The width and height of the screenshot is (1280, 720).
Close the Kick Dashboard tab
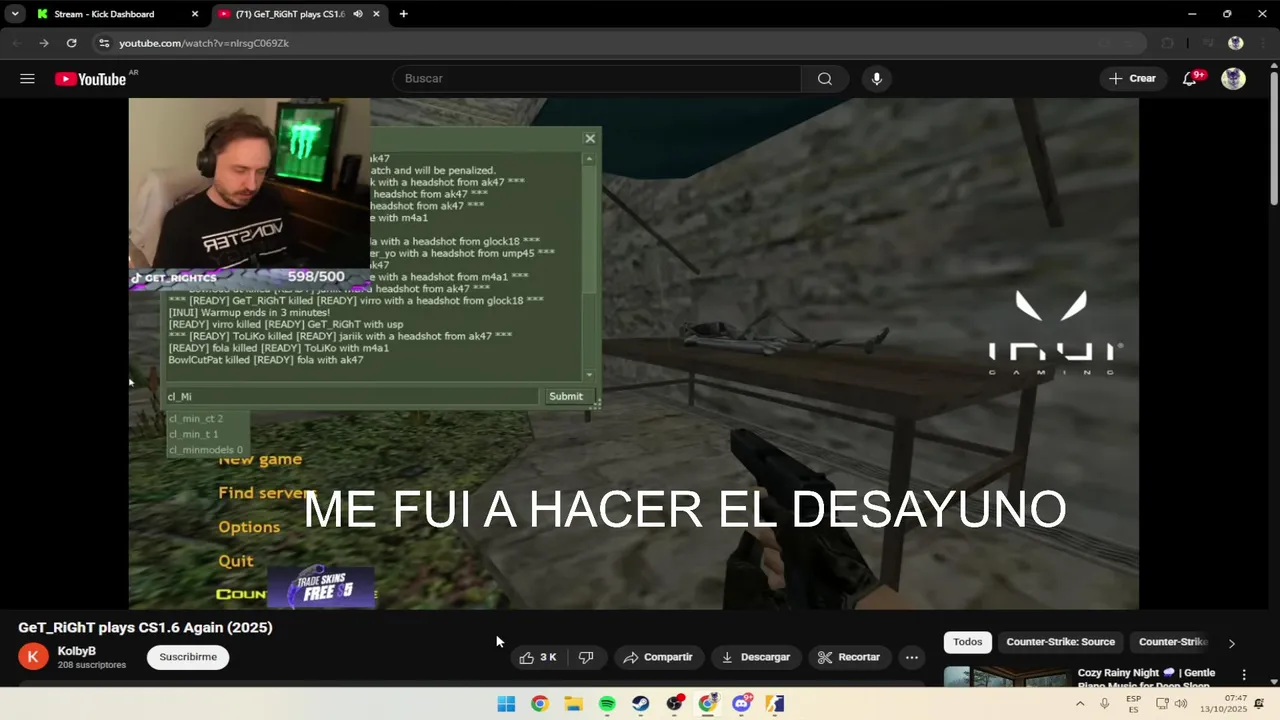click(195, 14)
